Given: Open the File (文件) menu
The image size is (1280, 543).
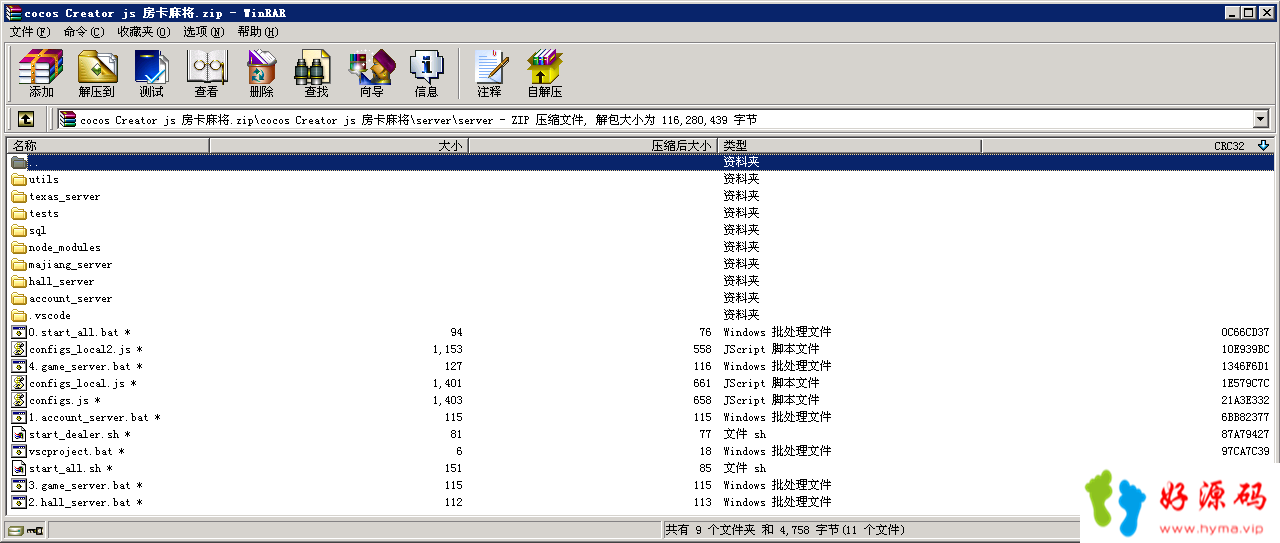Looking at the screenshot, I should (30, 32).
